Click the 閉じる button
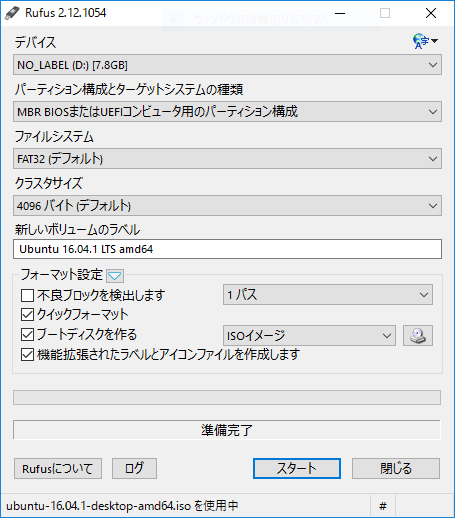Screen dimensions: 455x518 (396, 469)
